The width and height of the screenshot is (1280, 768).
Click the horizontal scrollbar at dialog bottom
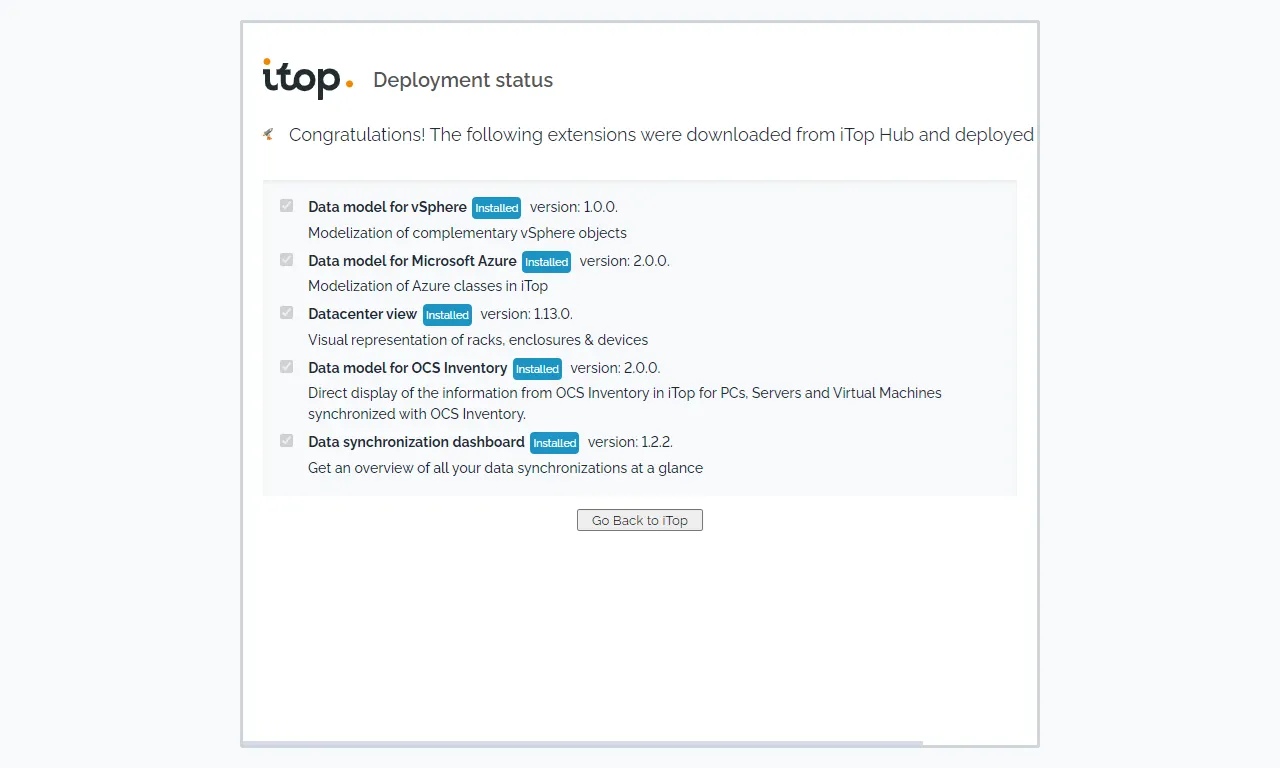click(582, 743)
